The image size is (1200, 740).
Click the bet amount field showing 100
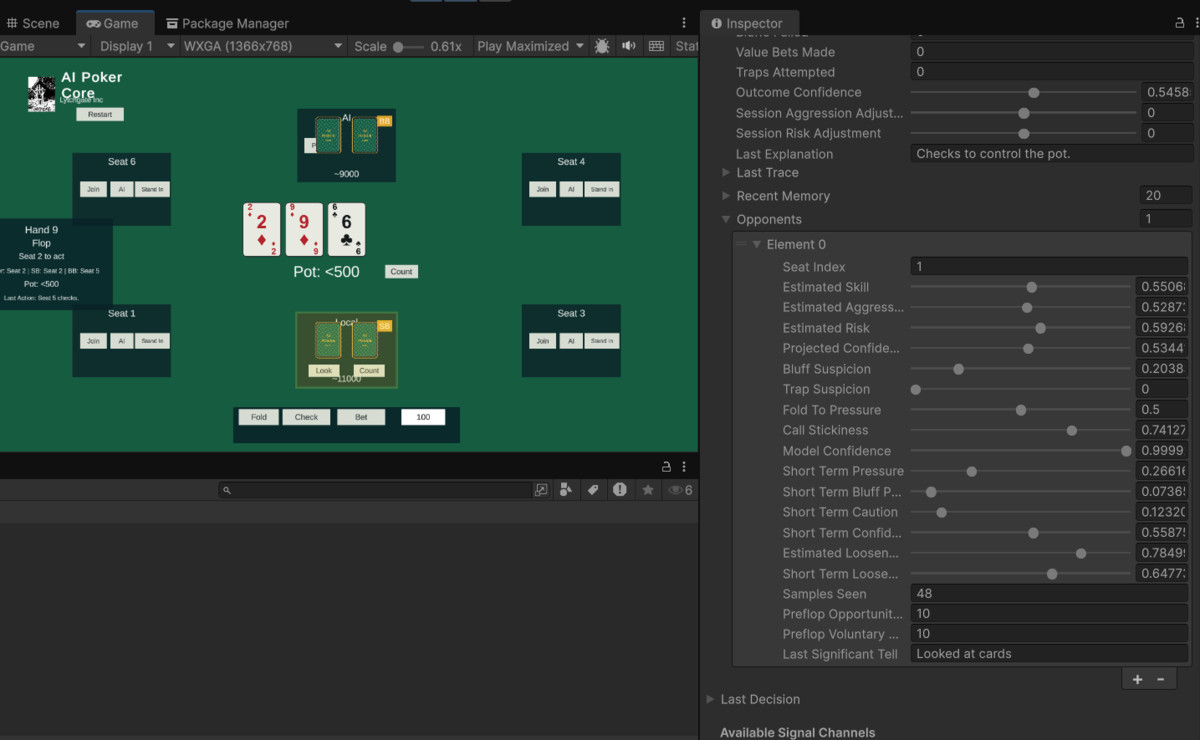[423, 417]
